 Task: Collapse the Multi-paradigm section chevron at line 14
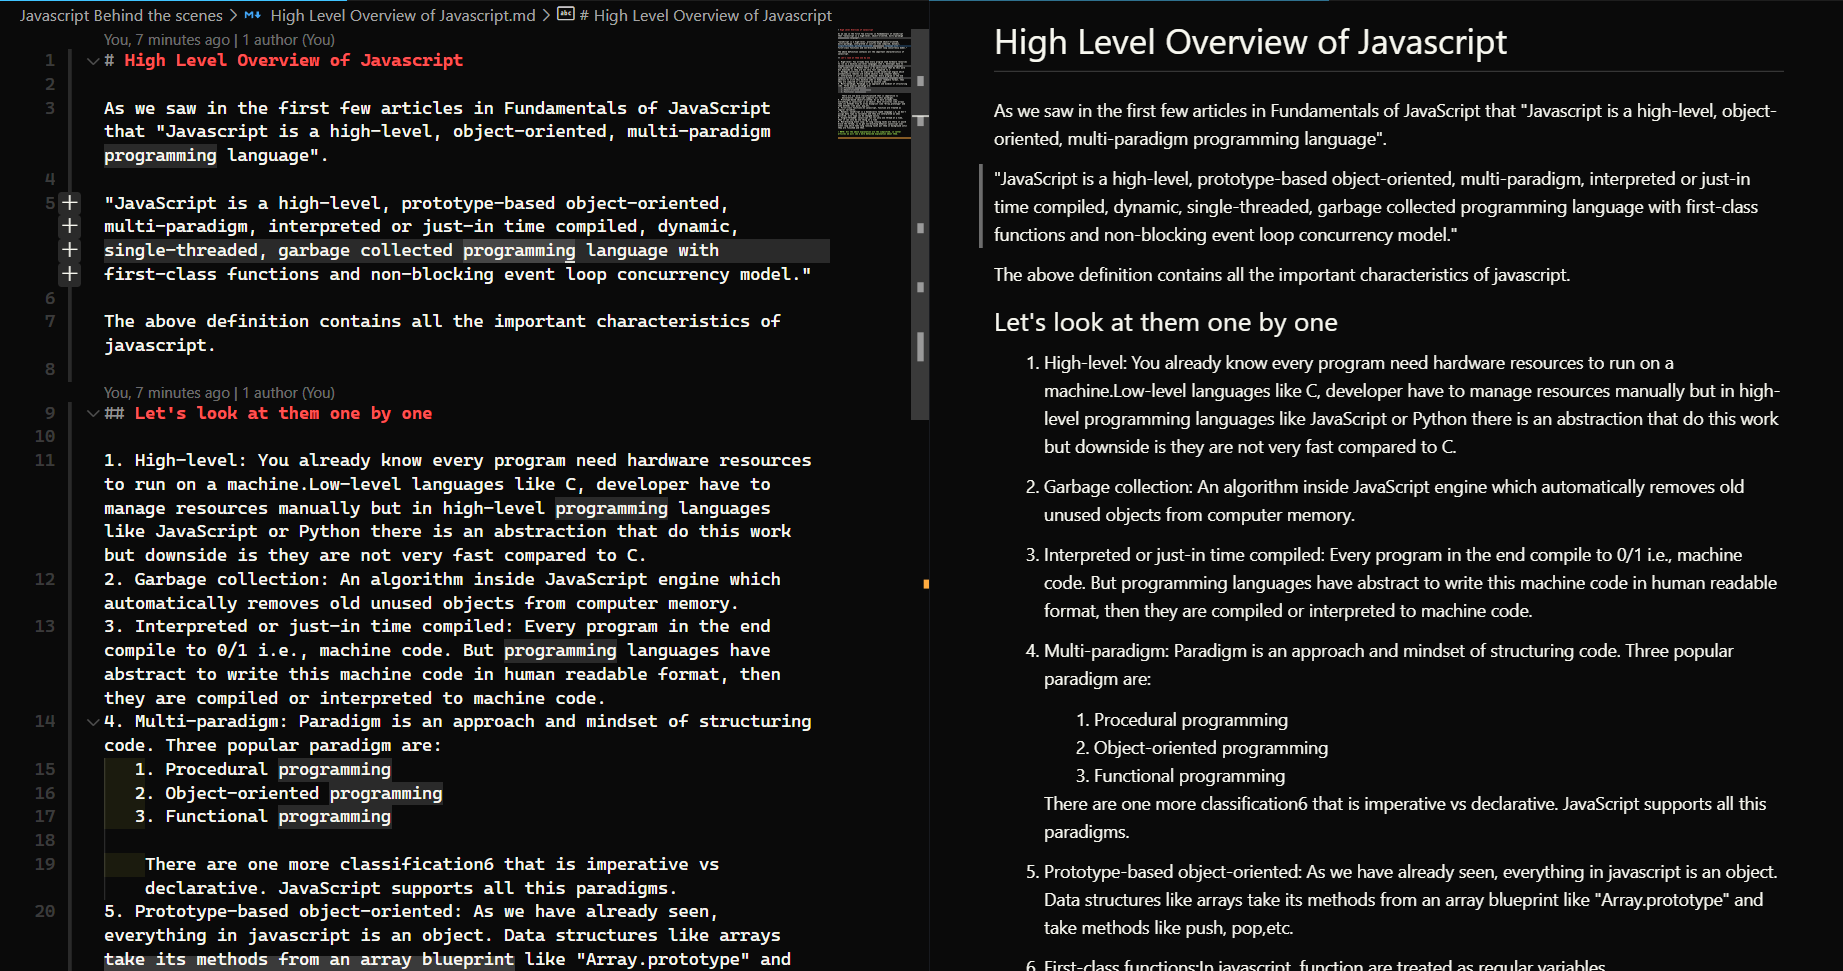[x=92, y=721]
